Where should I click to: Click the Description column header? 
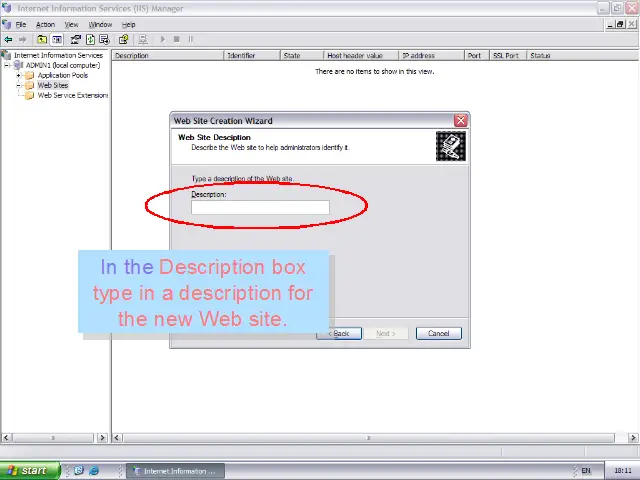point(168,56)
